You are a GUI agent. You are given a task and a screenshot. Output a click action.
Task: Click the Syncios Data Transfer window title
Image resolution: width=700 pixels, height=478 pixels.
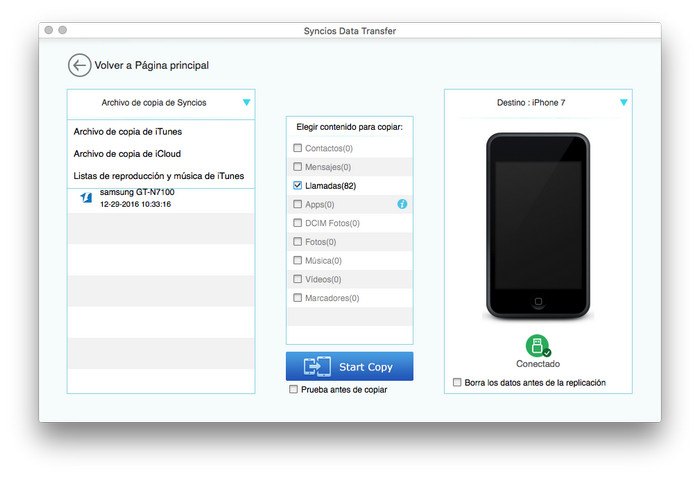tap(350, 31)
